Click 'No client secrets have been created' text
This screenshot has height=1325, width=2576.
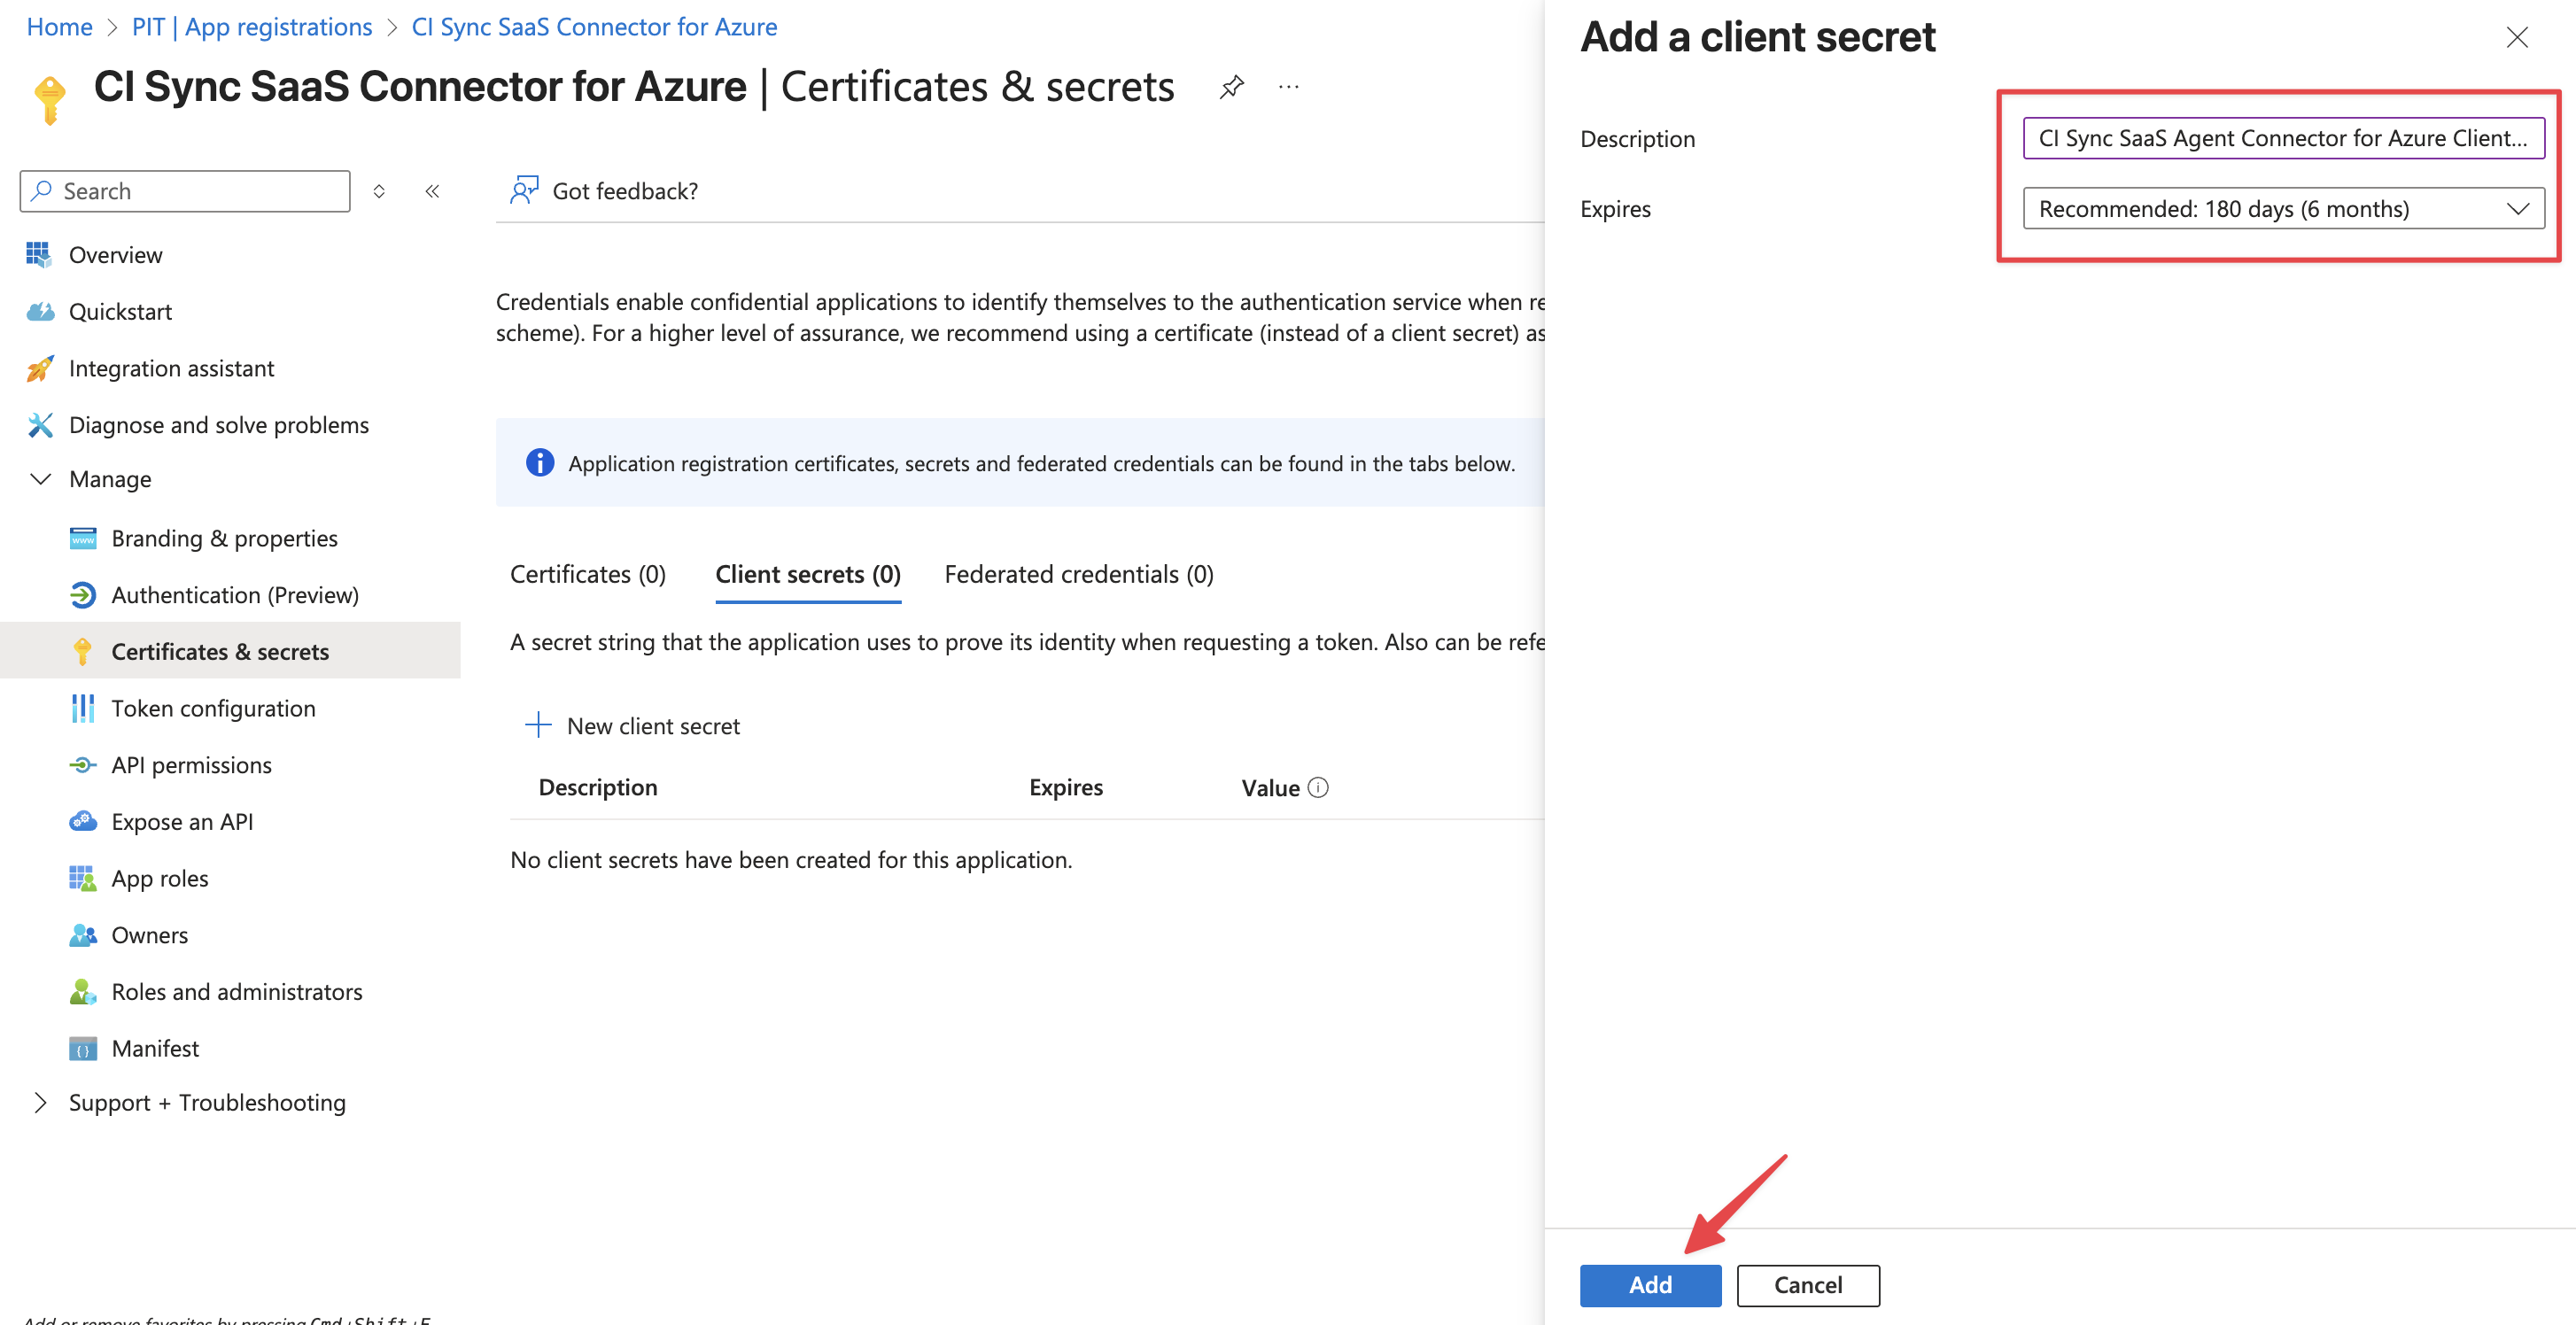790,860
